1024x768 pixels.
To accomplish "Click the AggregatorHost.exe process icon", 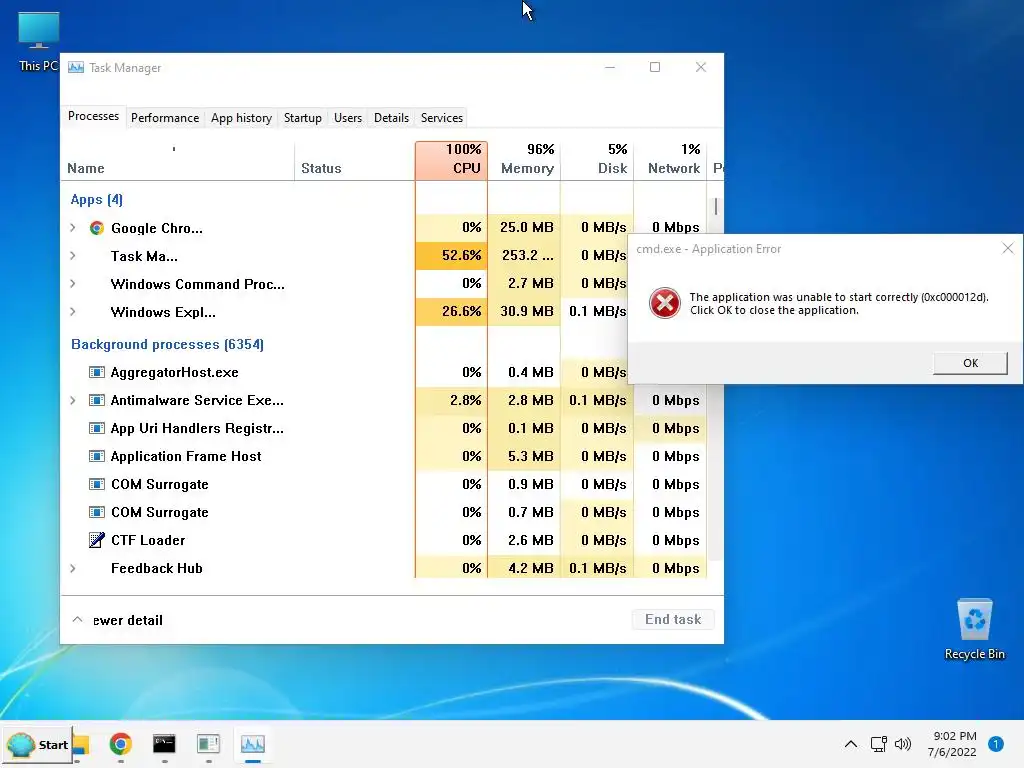I will tap(97, 372).
